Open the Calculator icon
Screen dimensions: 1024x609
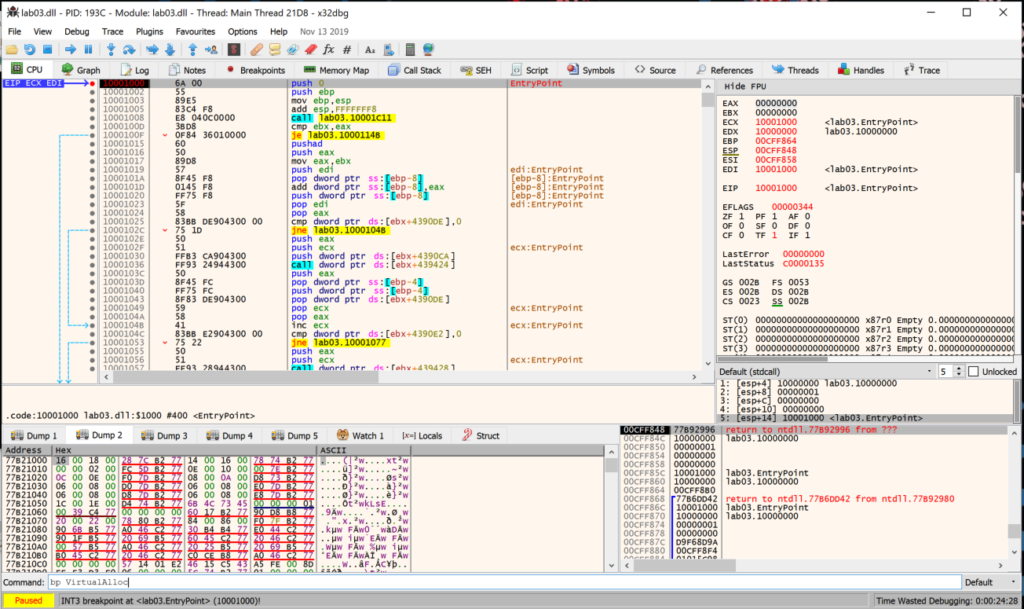(x=410, y=50)
